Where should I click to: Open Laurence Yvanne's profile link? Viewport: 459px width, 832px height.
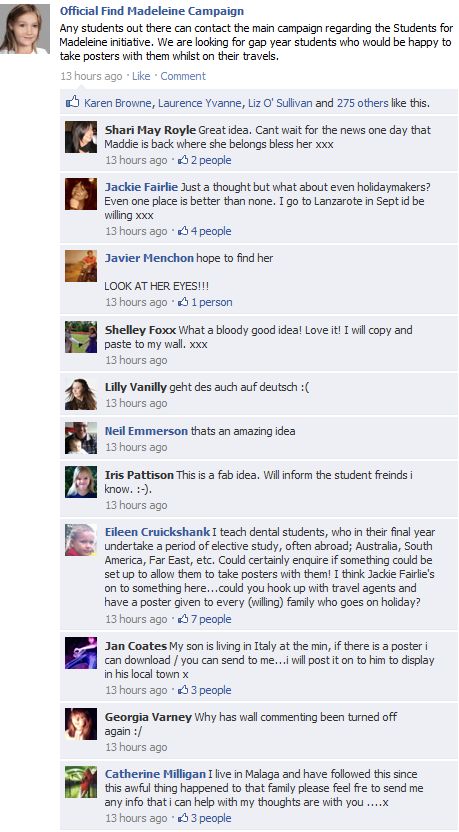coord(200,103)
